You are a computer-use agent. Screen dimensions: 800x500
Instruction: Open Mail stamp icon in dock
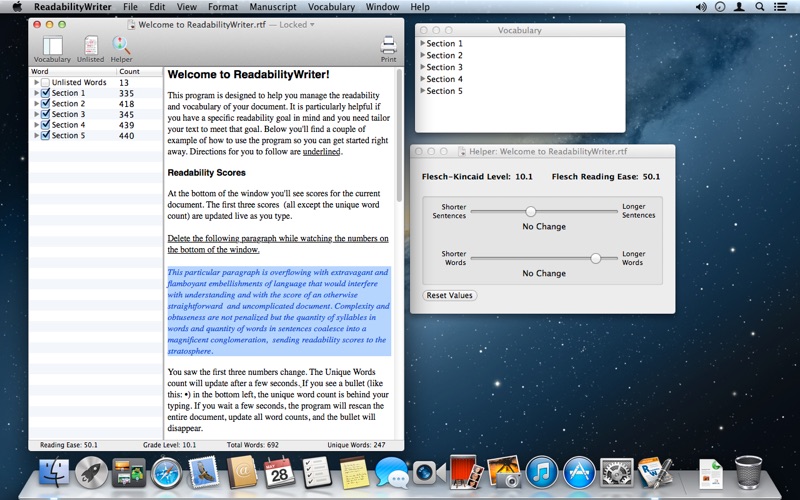(204, 472)
